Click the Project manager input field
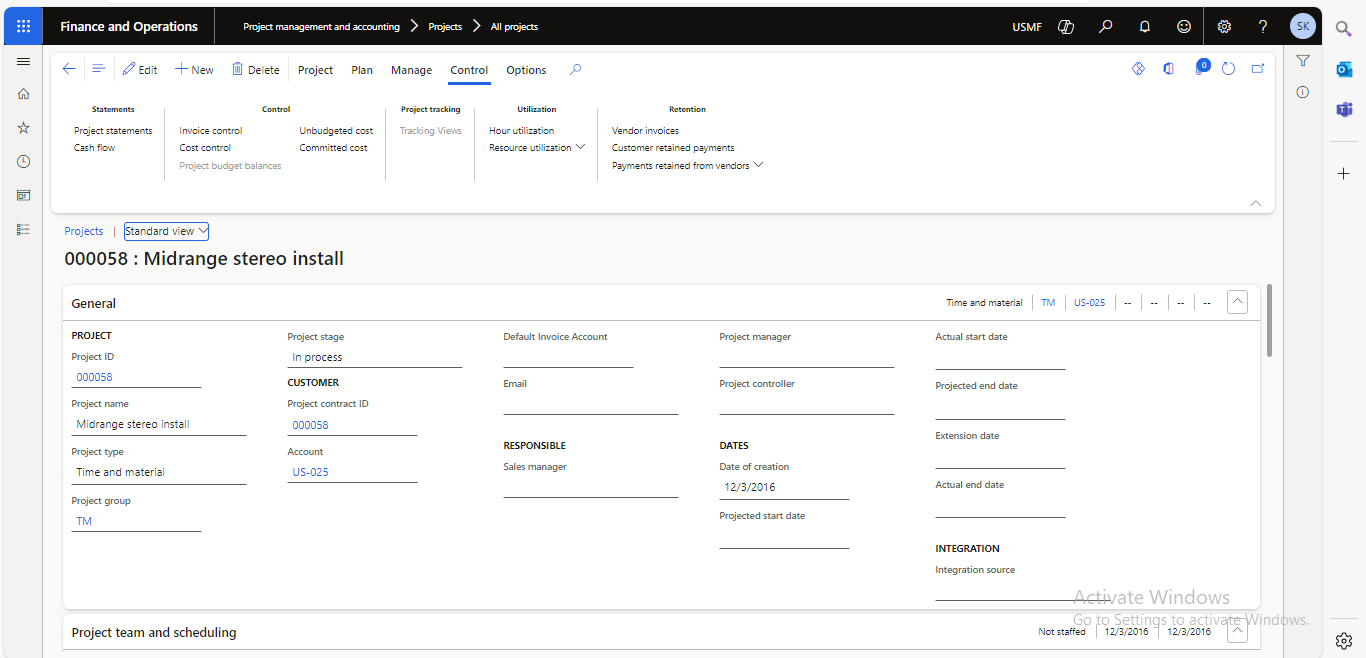 pos(806,358)
